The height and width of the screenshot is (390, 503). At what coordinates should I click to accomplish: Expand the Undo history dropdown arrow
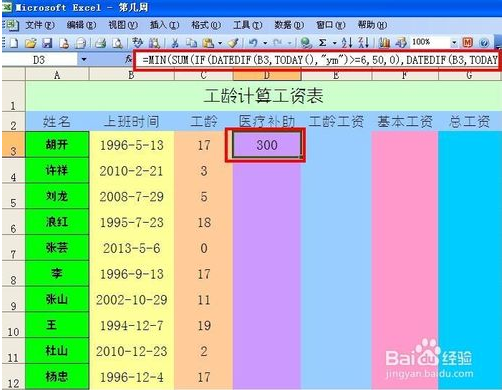(265, 43)
